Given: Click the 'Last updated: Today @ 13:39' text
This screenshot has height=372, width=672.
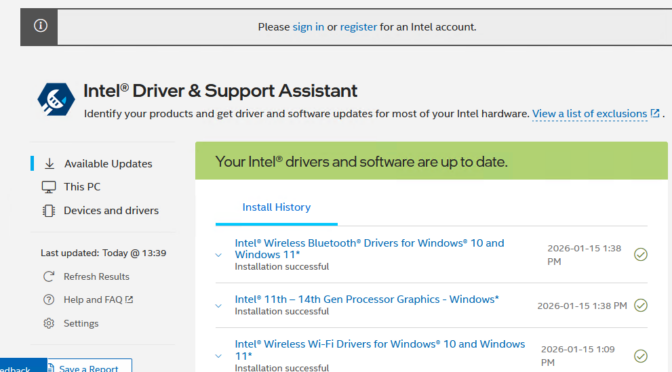Looking at the screenshot, I should coord(103,253).
